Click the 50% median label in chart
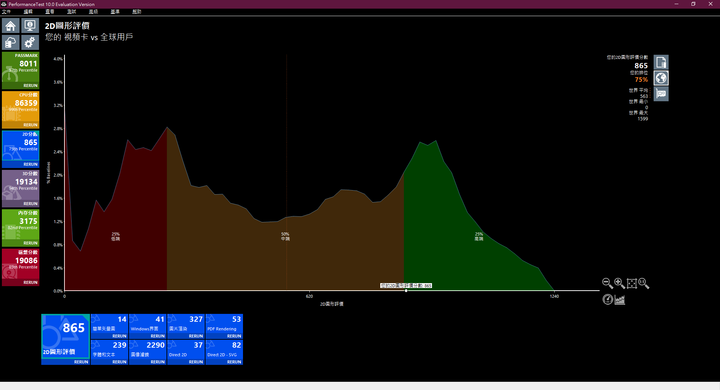Viewport: 720px width, 390px height. (x=285, y=237)
